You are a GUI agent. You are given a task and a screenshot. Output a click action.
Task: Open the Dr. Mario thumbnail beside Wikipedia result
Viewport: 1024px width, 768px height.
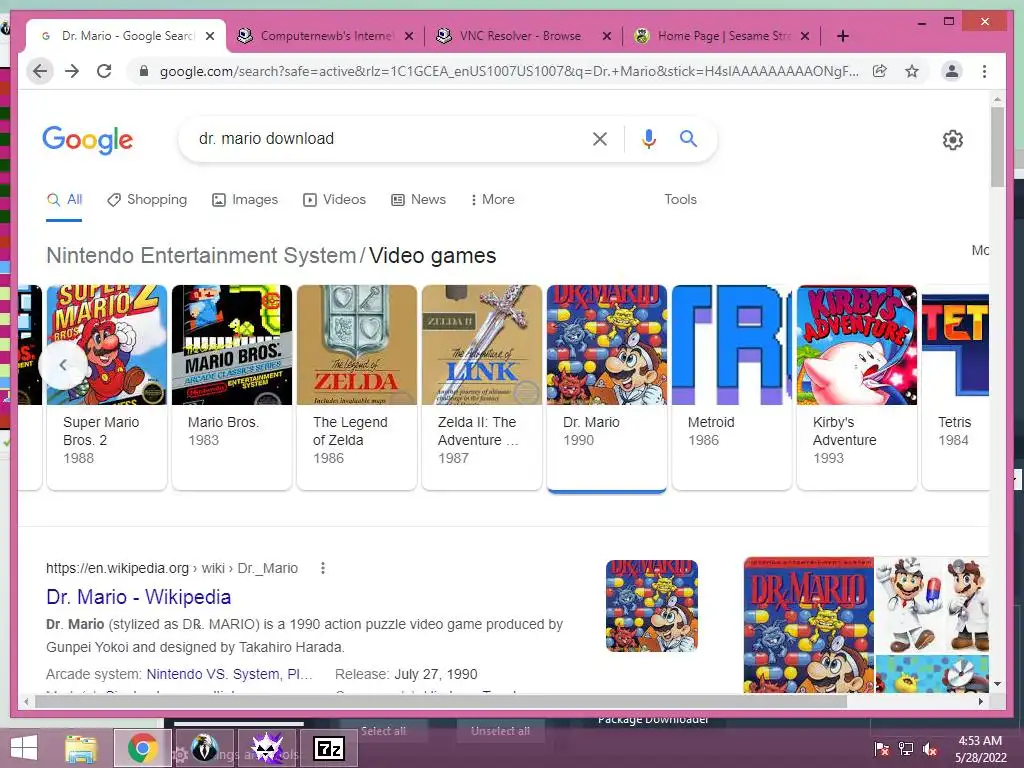[652, 606]
